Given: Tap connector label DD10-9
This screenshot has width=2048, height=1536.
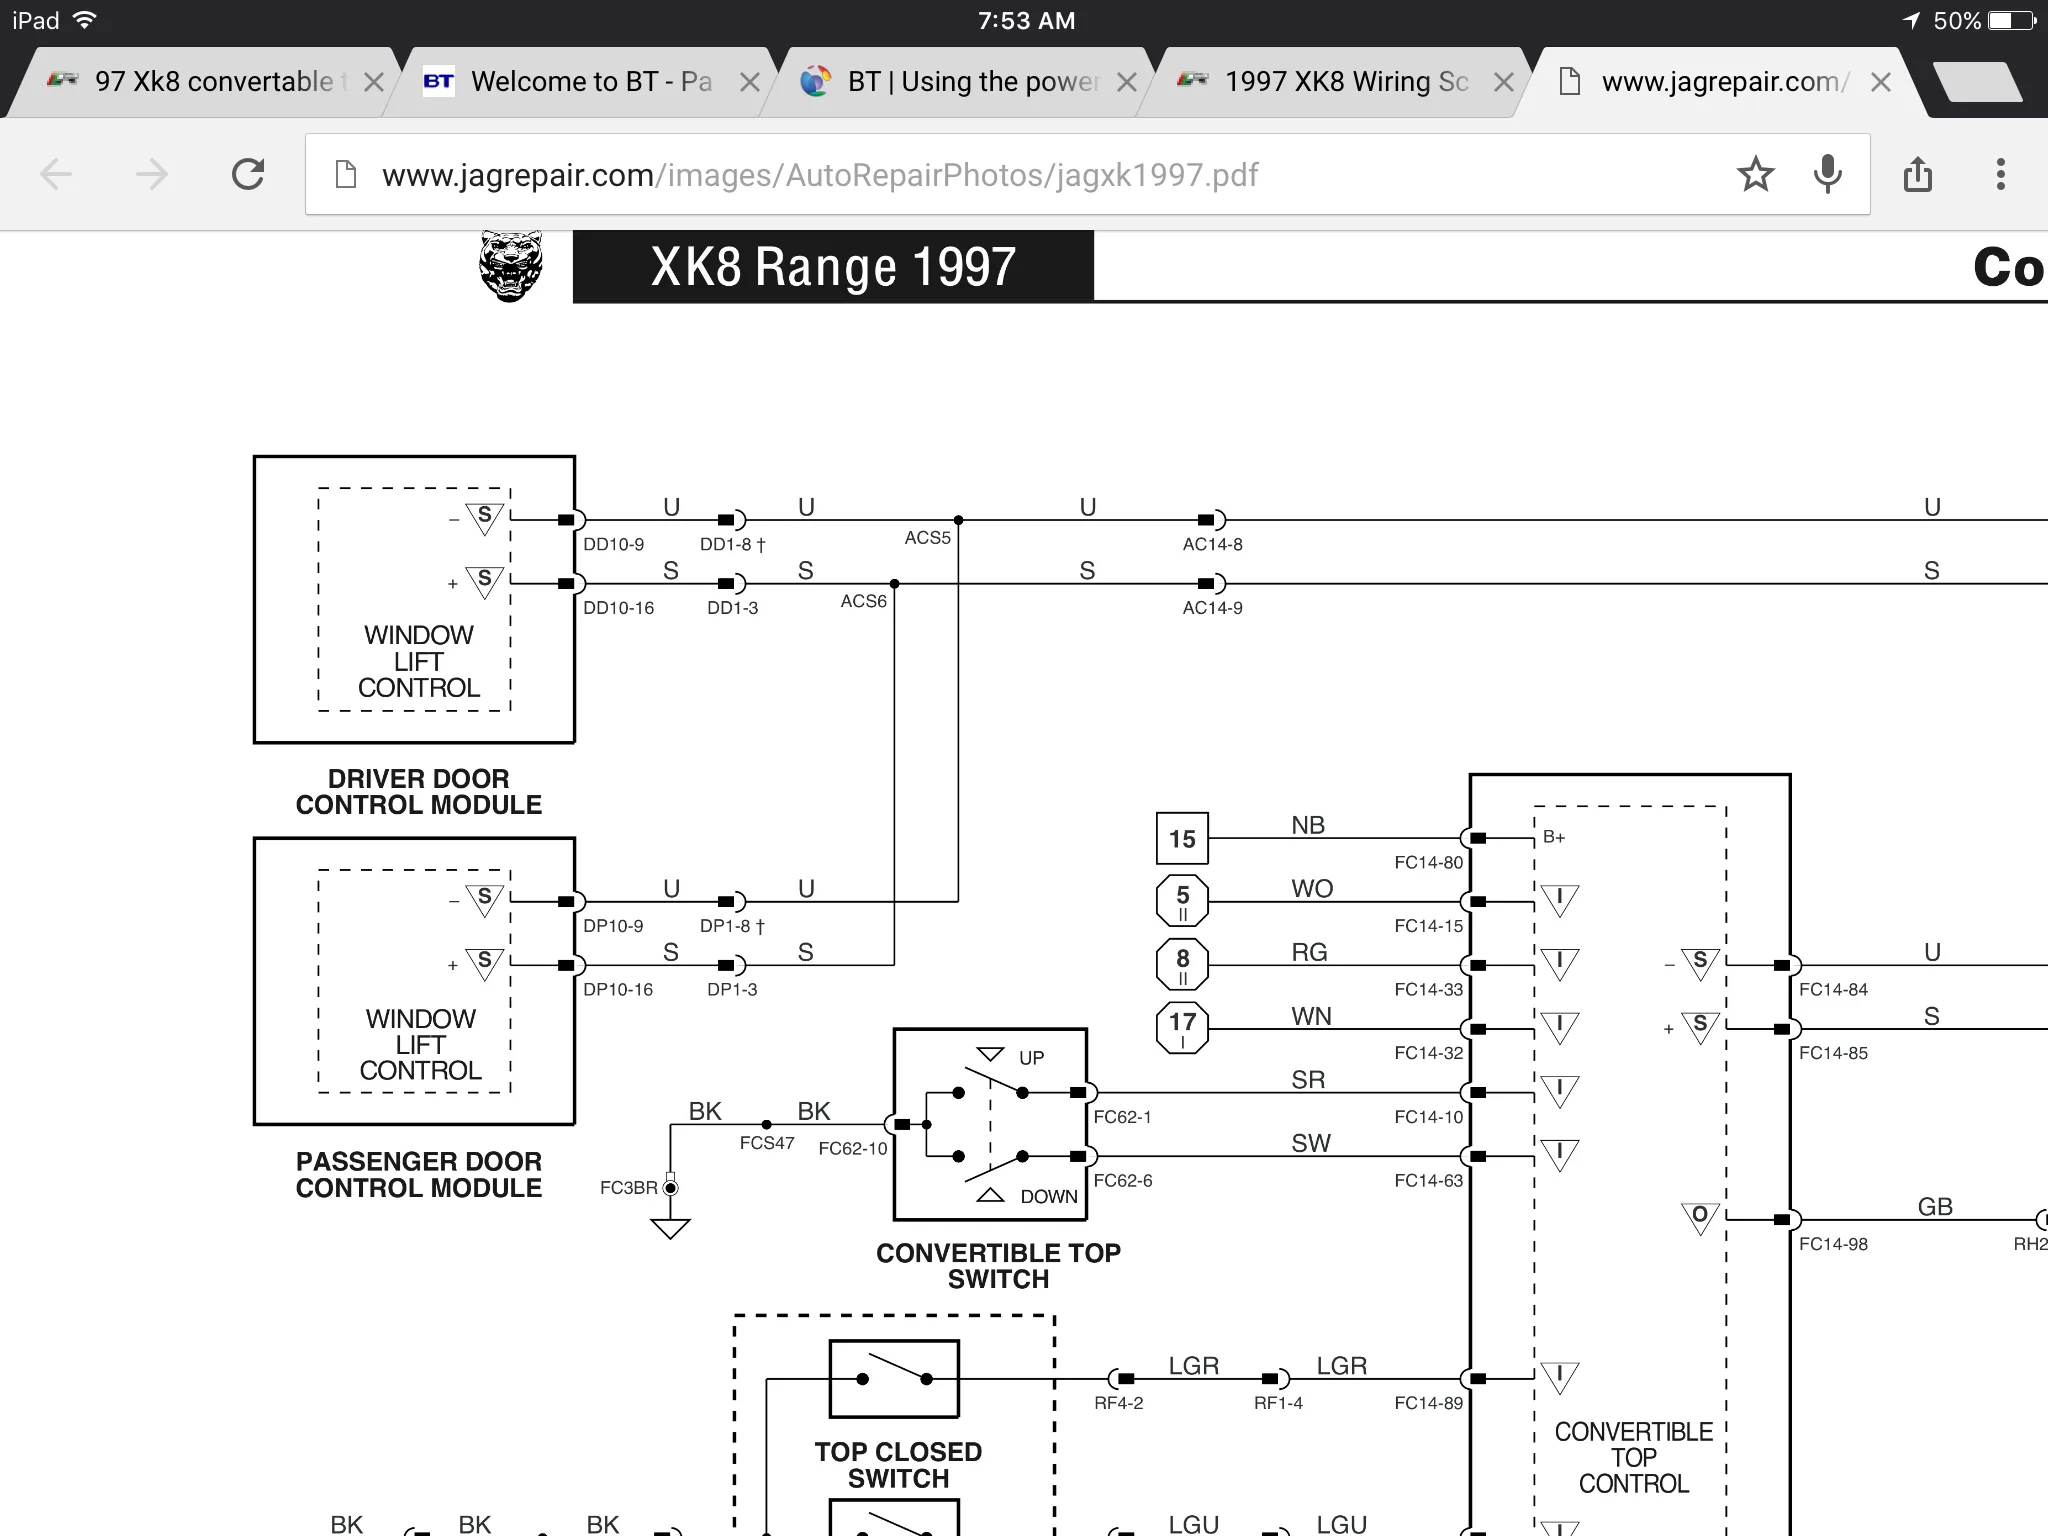Looking at the screenshot, I should pos(613,544).
